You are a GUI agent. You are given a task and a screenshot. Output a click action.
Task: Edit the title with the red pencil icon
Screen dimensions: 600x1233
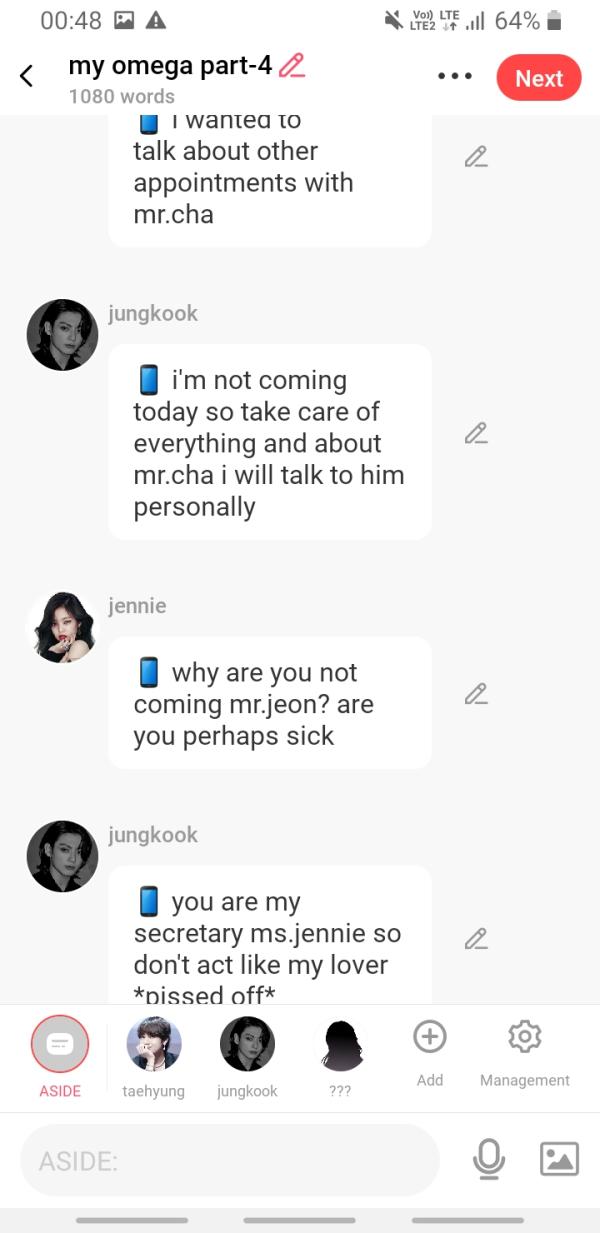coord(292,66)
